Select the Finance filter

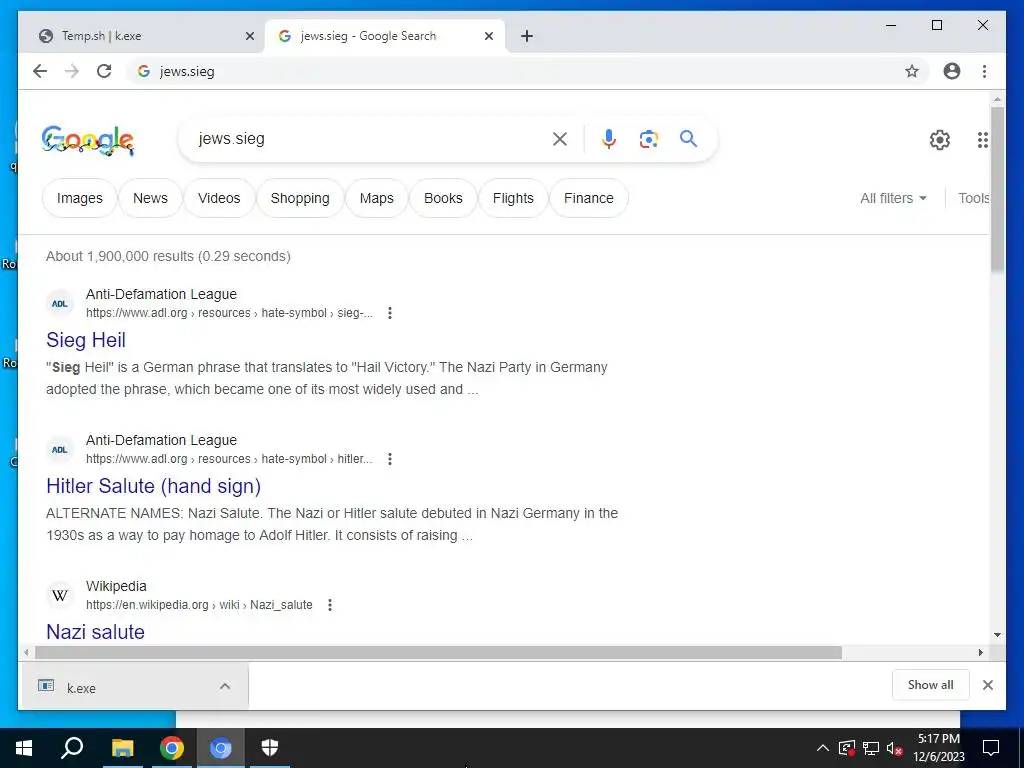point(588,198)
